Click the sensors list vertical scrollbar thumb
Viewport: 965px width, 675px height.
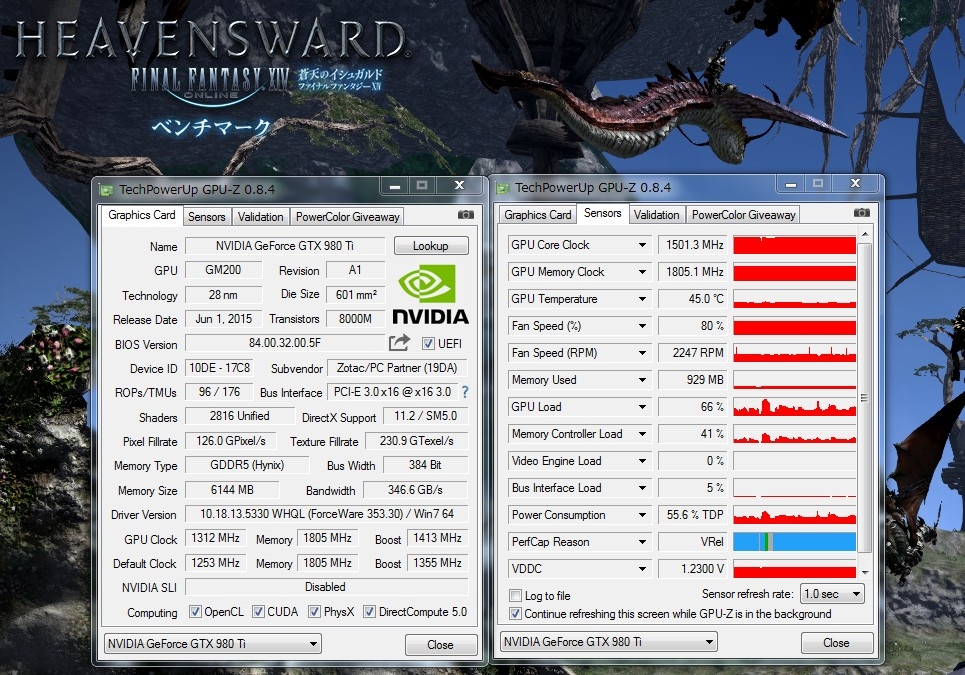pos(865,397)
